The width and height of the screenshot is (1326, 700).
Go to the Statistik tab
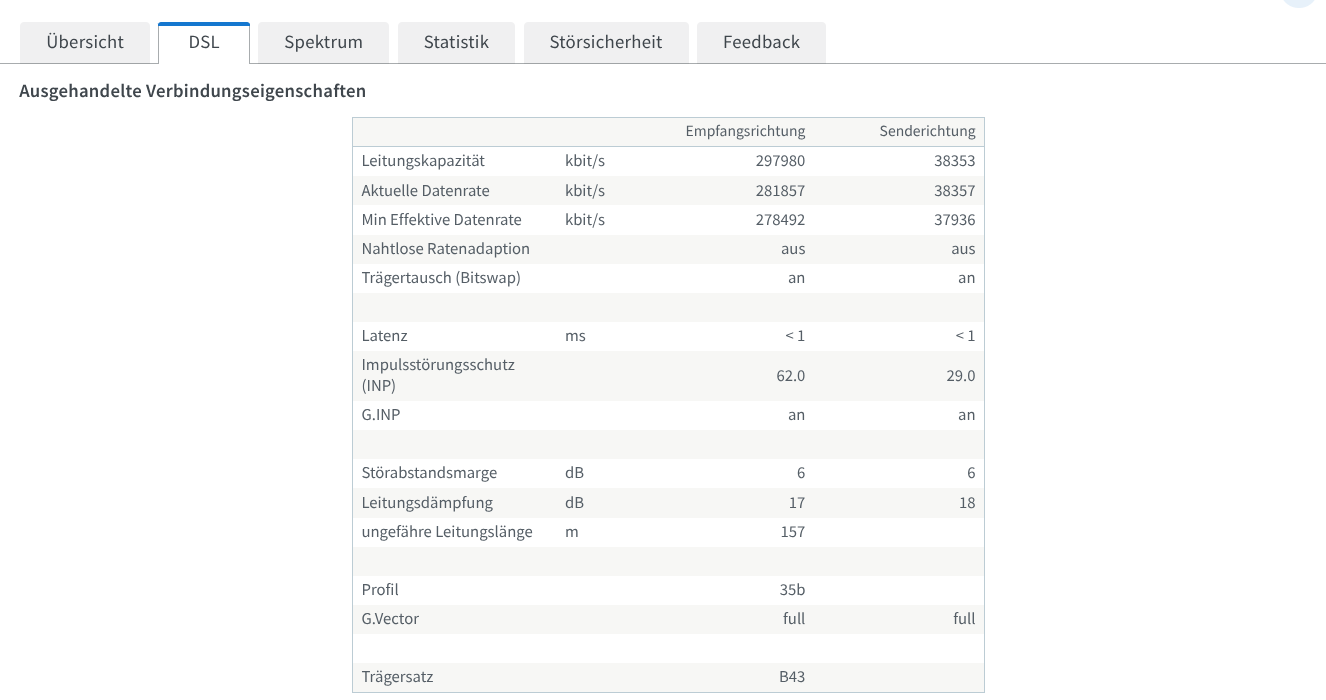tap(456, 42)
